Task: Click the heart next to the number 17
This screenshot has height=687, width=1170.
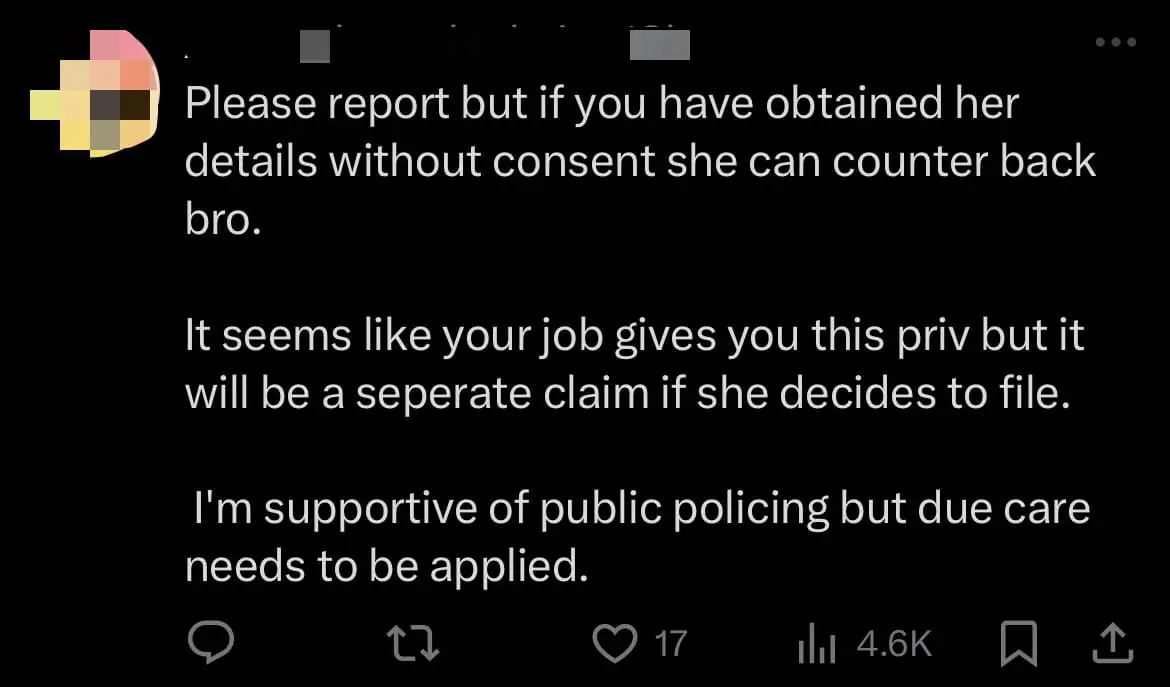Action: point(617,644)
